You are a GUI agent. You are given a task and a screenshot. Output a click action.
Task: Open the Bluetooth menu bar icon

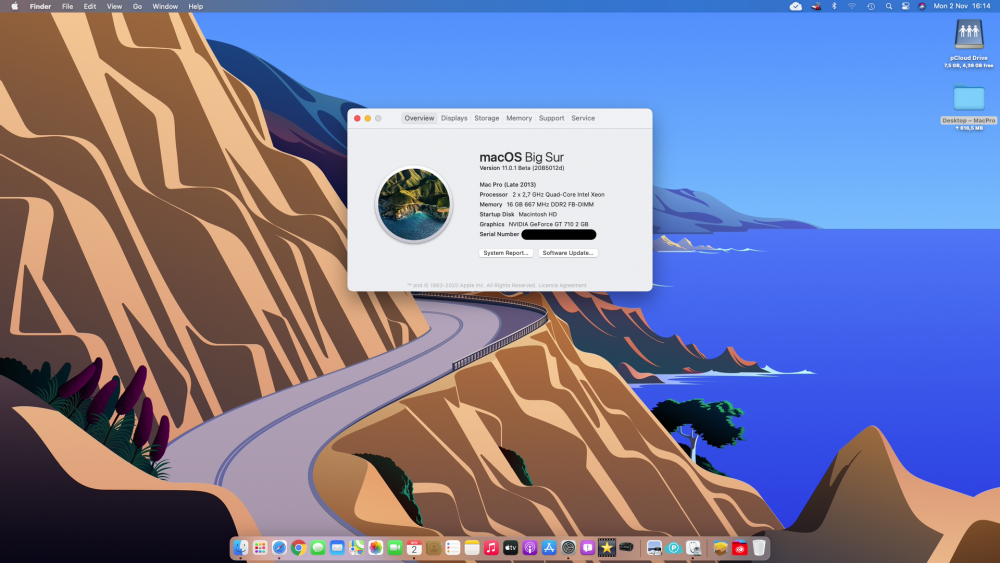click(x=834, y=6)
